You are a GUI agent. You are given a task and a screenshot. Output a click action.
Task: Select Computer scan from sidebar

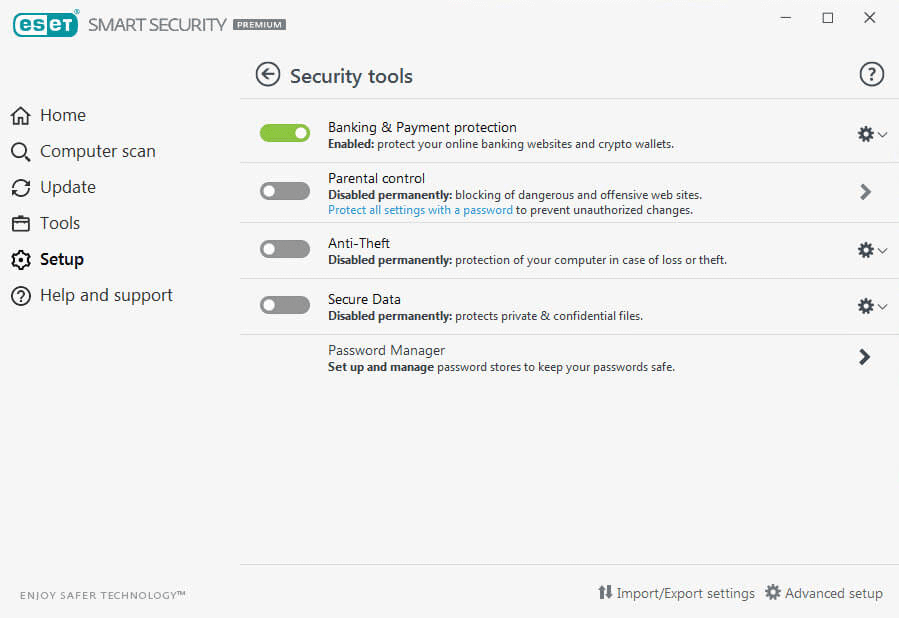tap(97, 151)
